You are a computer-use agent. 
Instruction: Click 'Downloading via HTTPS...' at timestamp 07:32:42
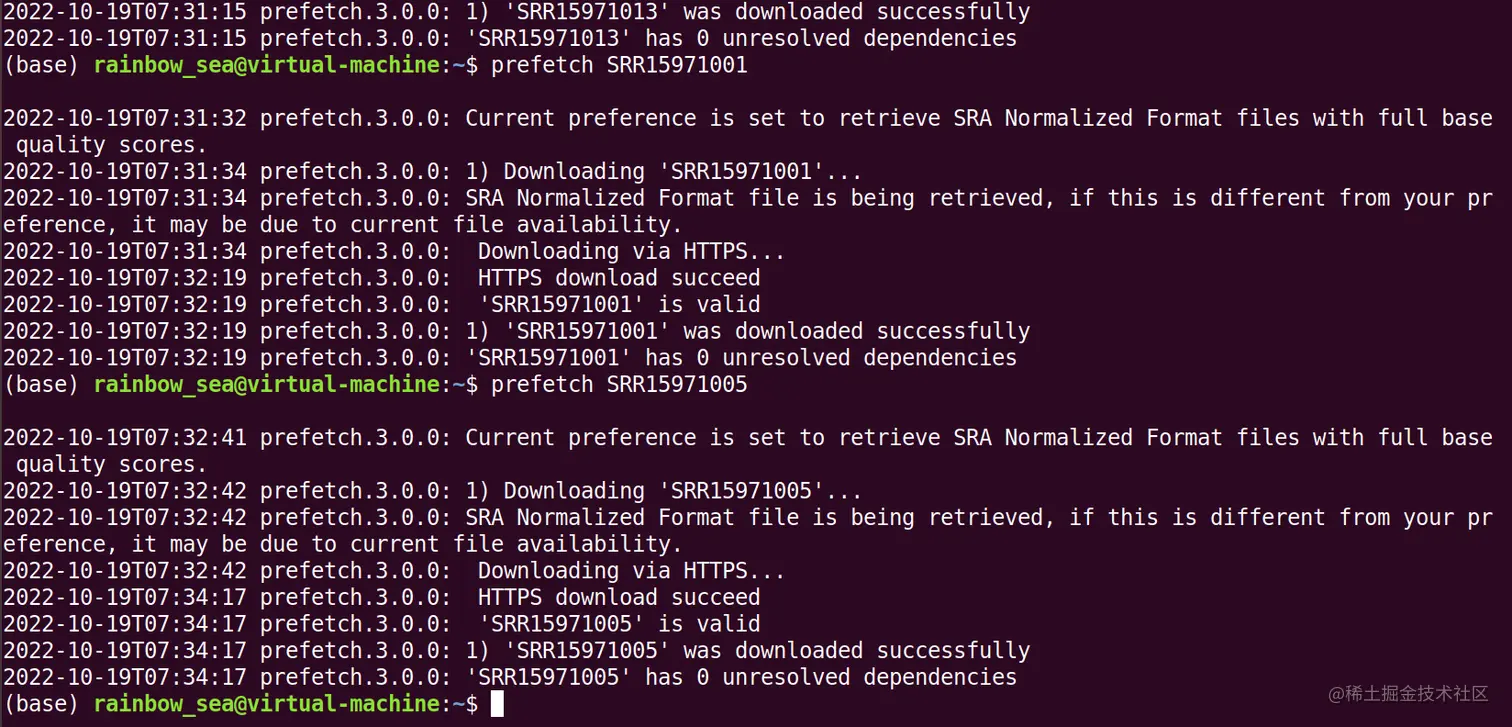[x=631, y=570]
